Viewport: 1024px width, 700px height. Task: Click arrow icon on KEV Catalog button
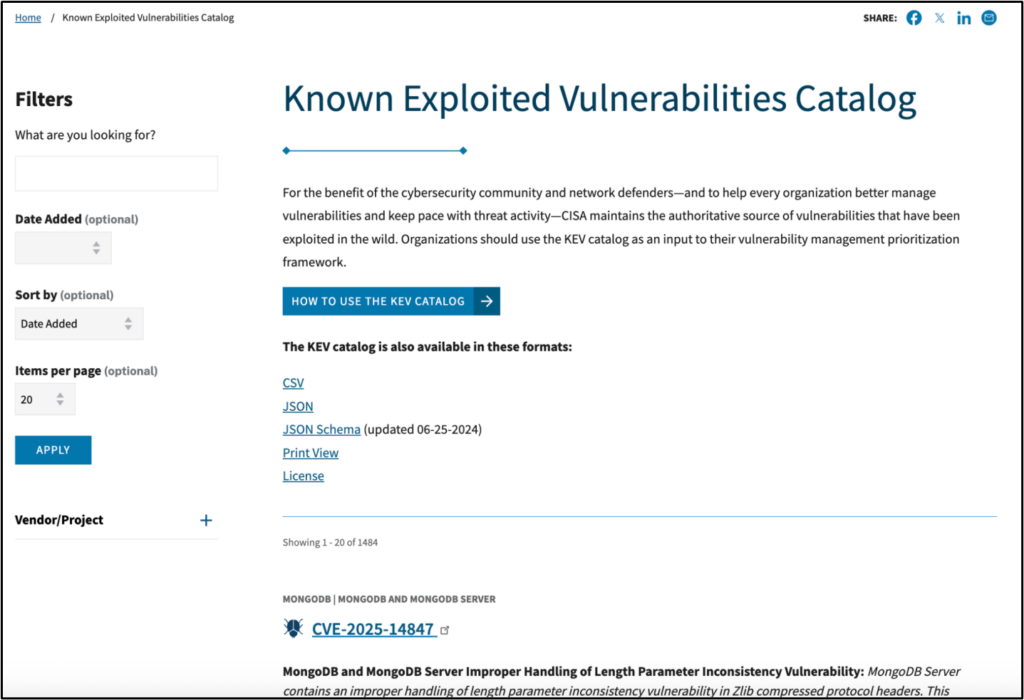point(487,301)
